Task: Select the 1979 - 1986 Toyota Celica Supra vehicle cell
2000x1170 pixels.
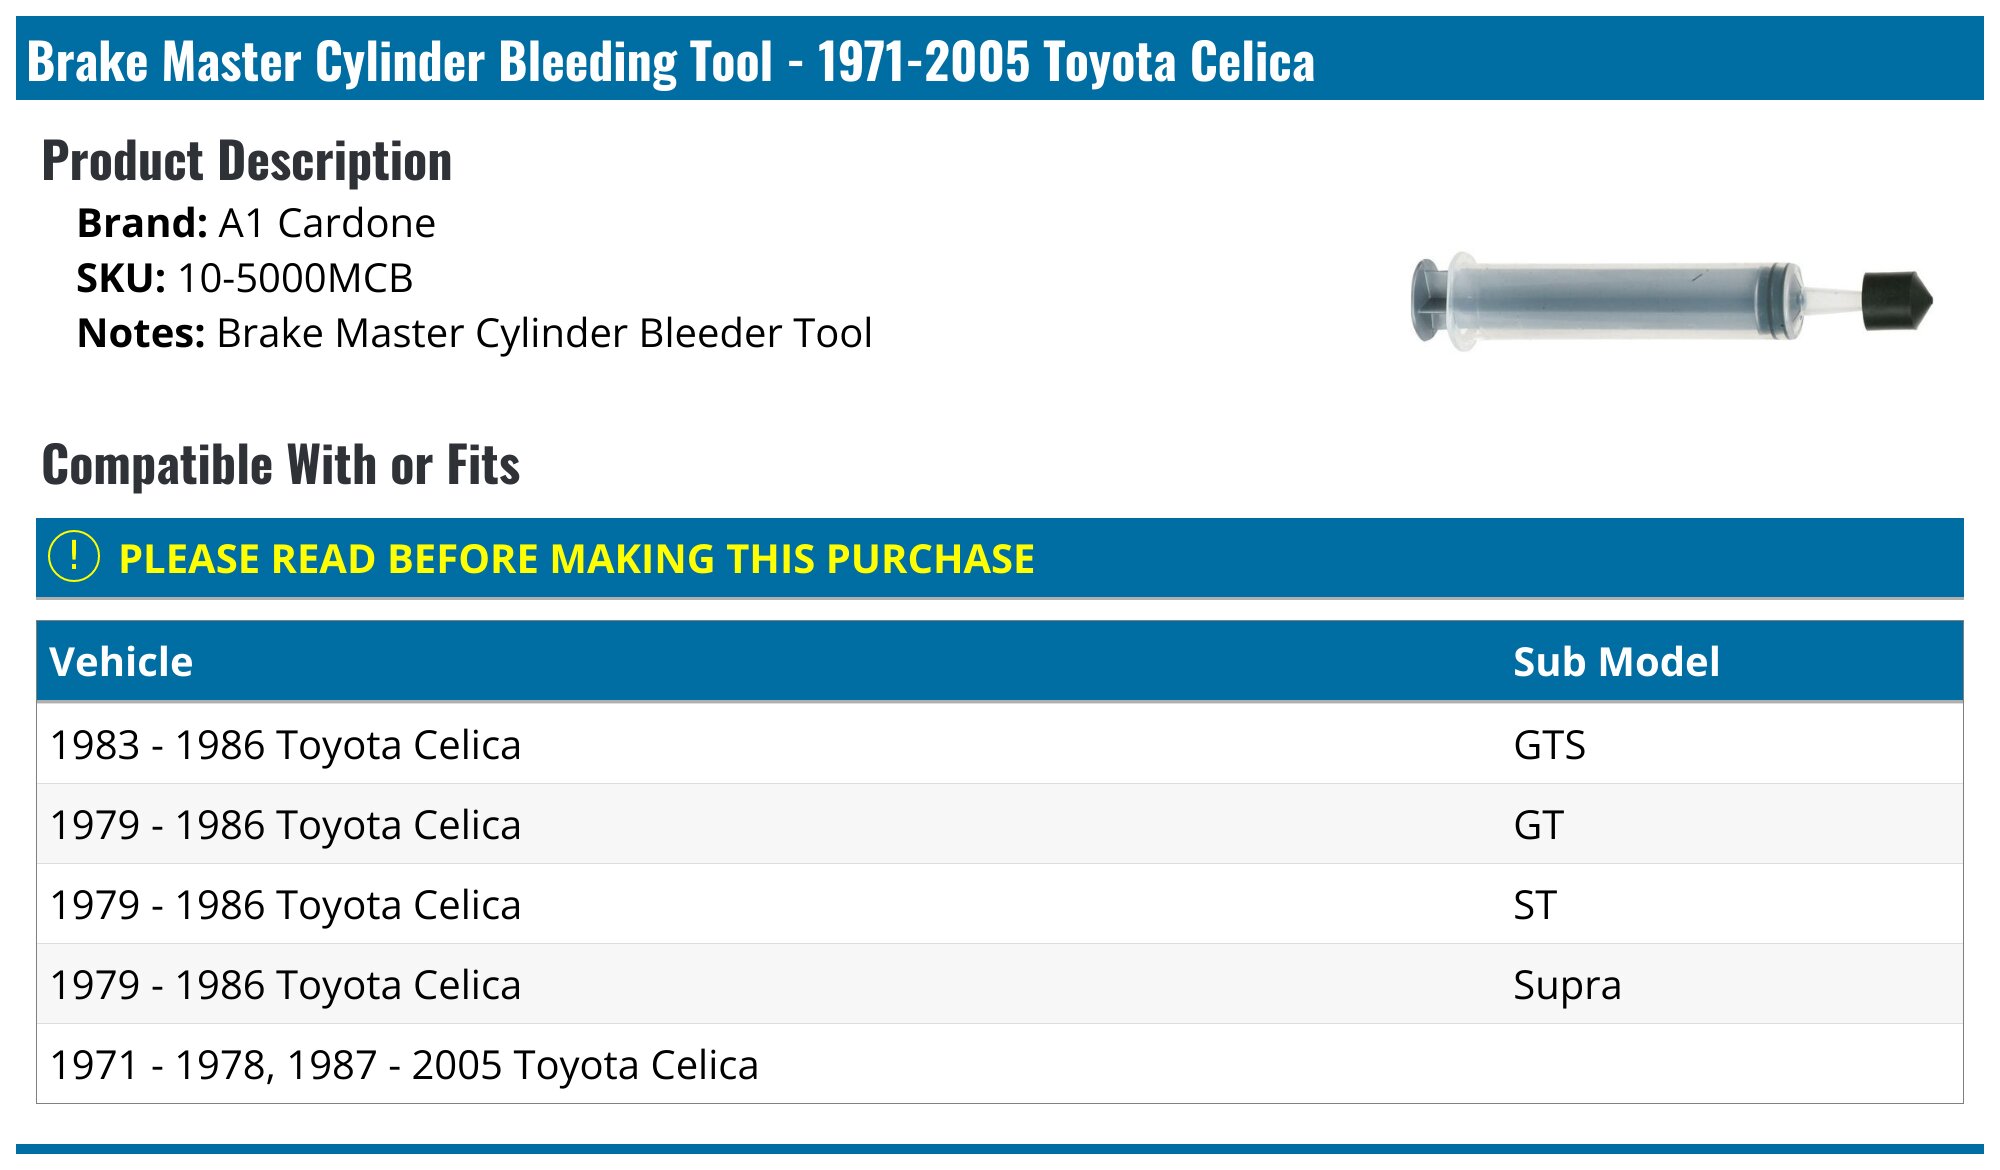Action: 286,985
